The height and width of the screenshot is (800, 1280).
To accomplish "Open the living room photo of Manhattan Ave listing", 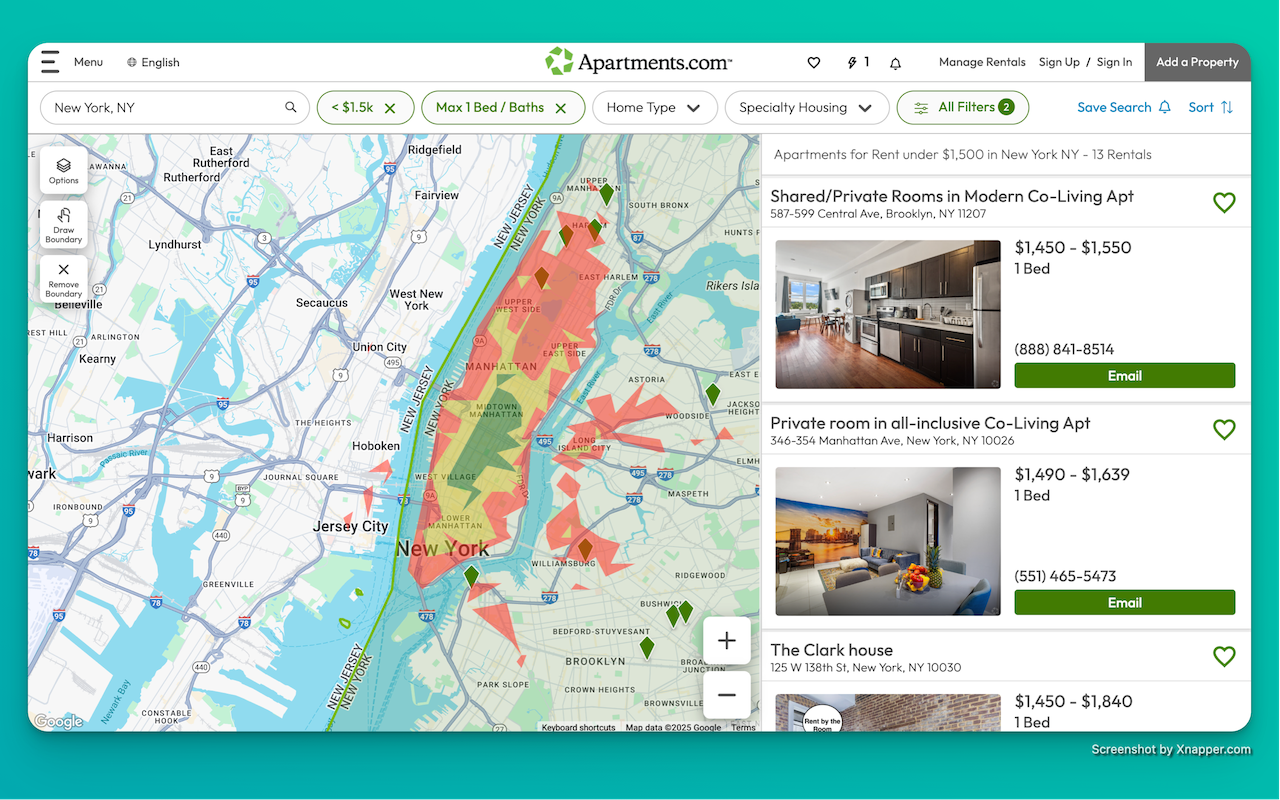I will pyautogui.click(x=888, y=541).
